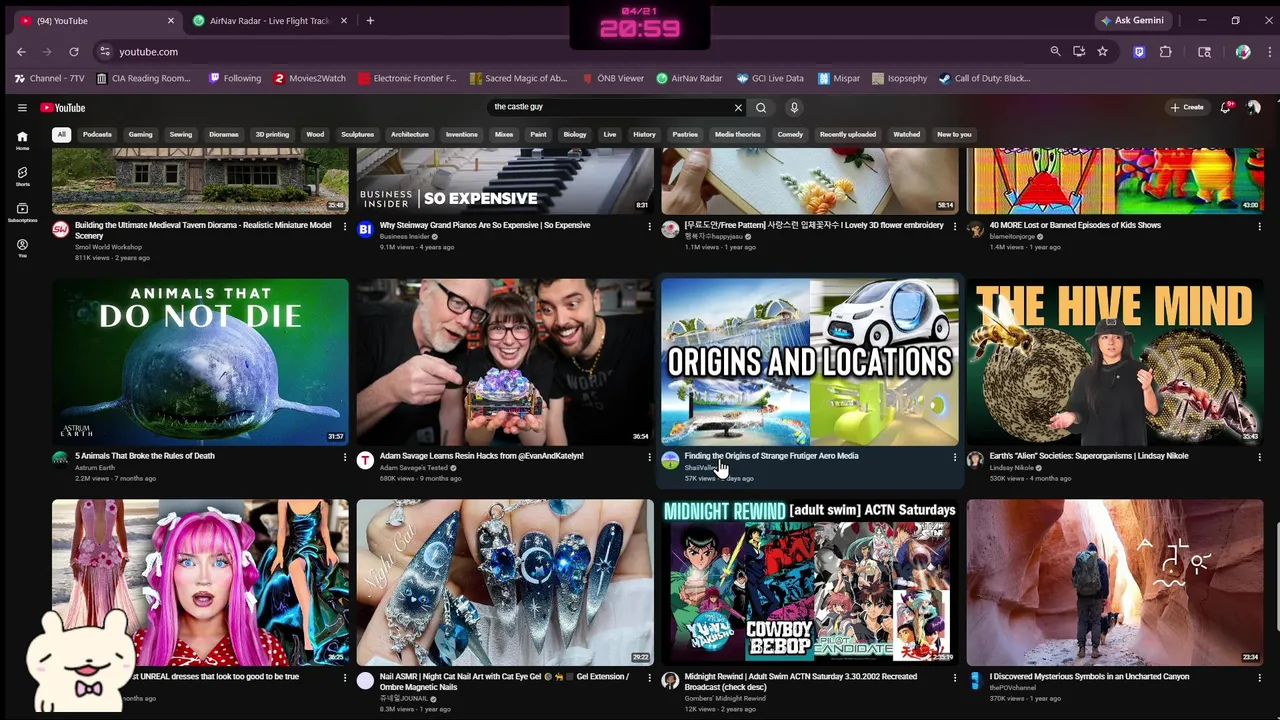Open the YouTube hamburger guide menu
1280x720 pixels.
pos(22,108)
